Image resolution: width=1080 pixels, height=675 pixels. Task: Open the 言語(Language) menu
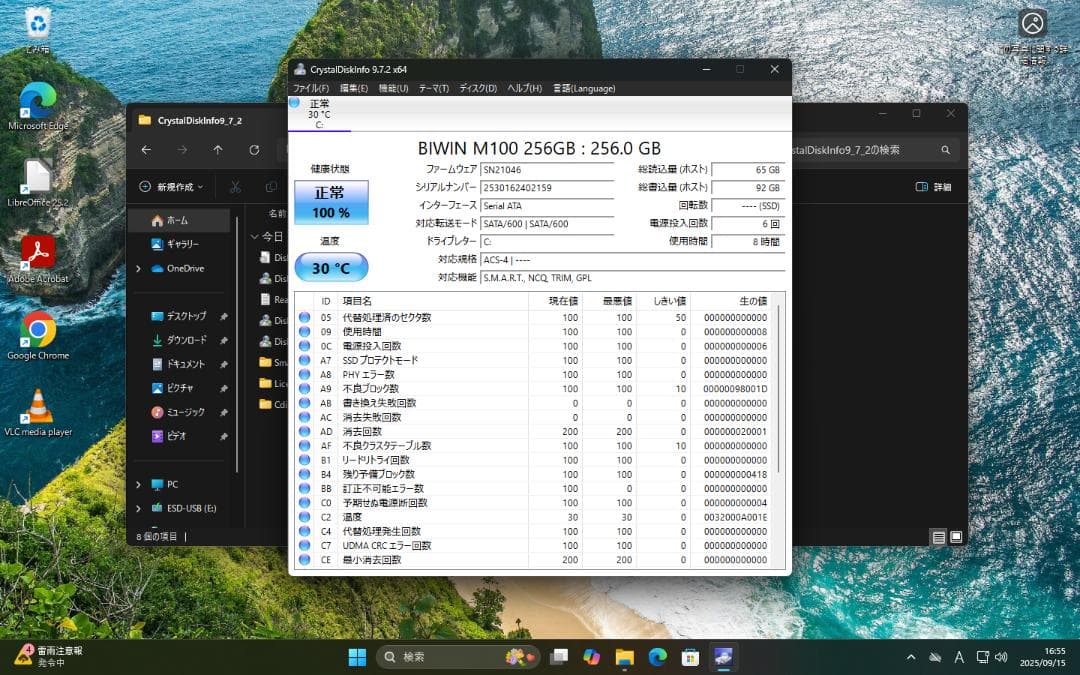[585, 88]
